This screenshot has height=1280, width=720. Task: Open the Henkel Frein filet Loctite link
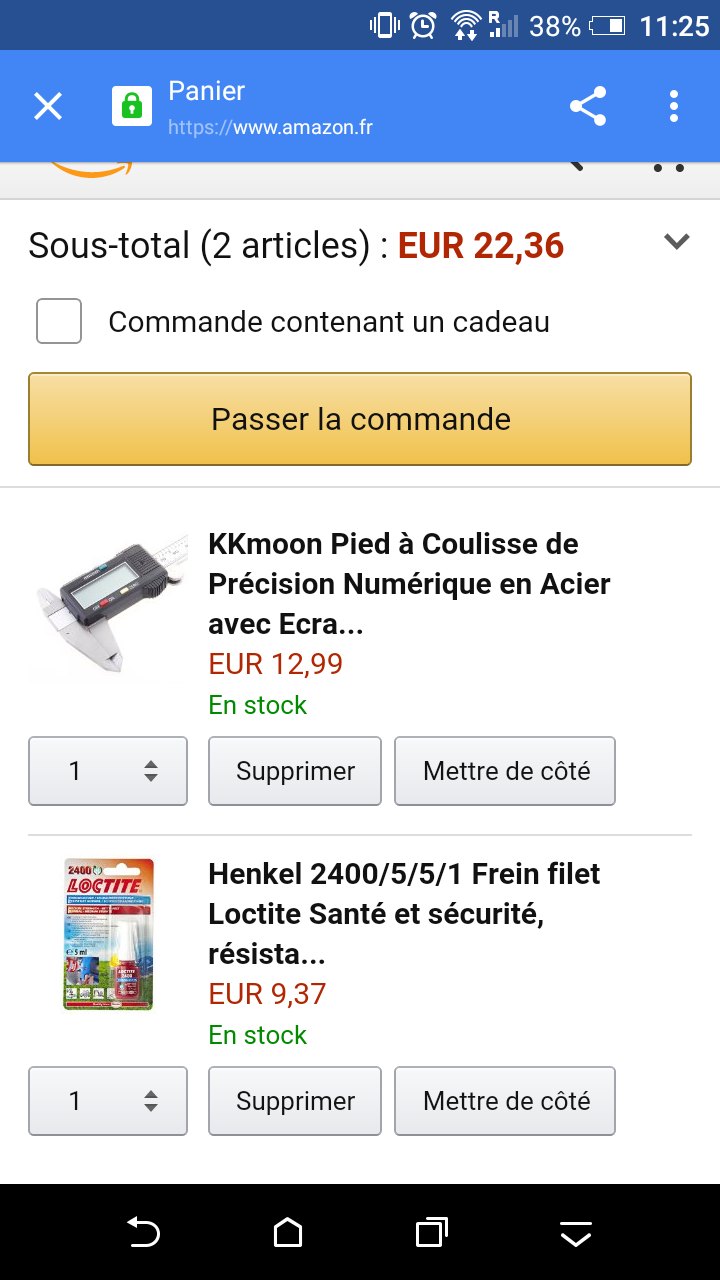tap(404, 914)
